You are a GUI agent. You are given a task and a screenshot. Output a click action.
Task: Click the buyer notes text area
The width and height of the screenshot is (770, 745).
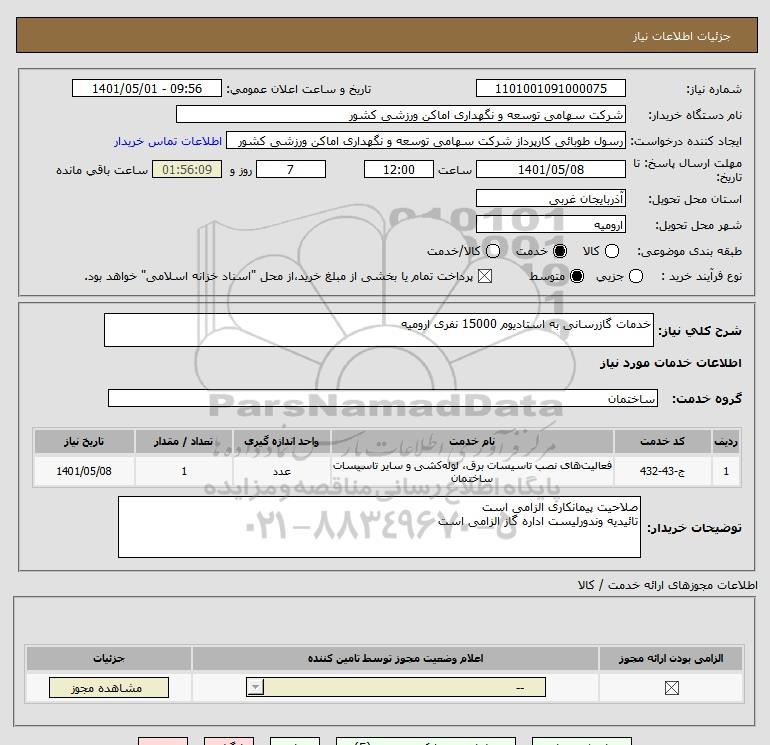coord(379,527)
